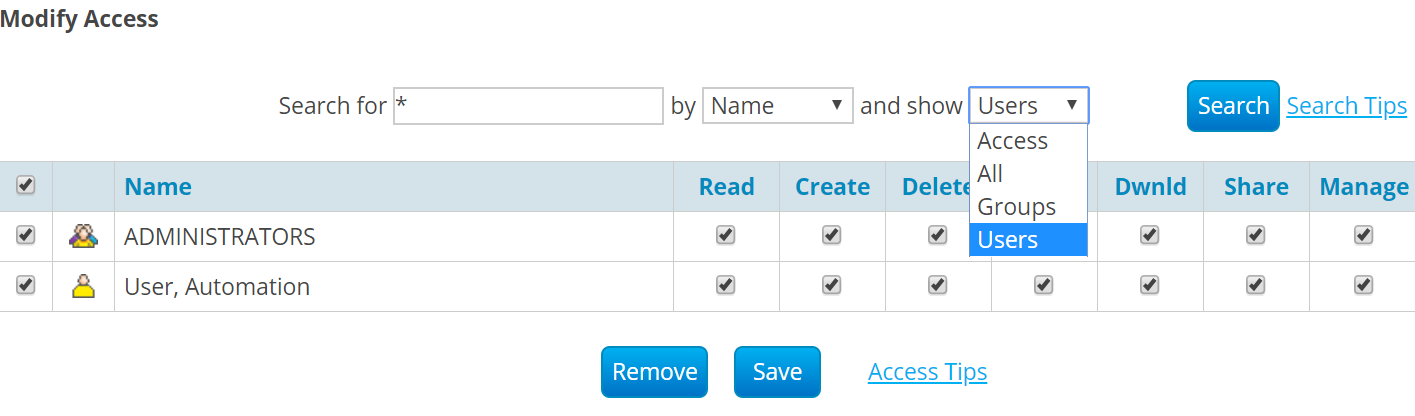This screenshot has height=416, width=1415.
Task: Click the Automation User person icon
Action: (x=83, y=287)
